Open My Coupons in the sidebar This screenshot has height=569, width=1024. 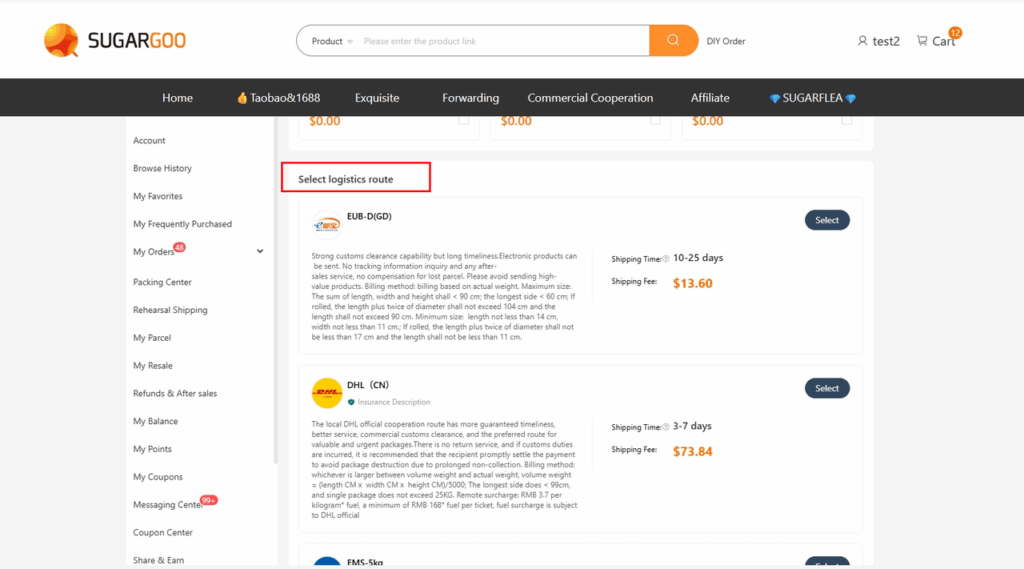point(158,477)
